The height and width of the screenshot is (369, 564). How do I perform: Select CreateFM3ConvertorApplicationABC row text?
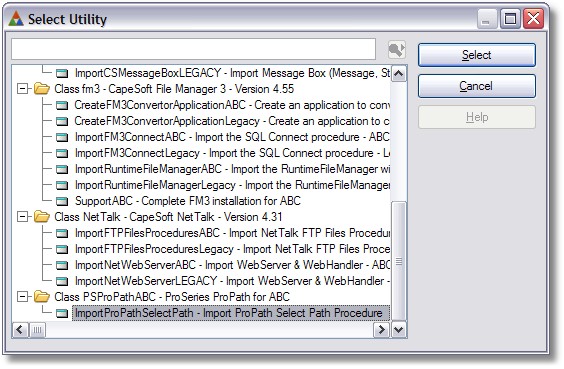[232, 105]
